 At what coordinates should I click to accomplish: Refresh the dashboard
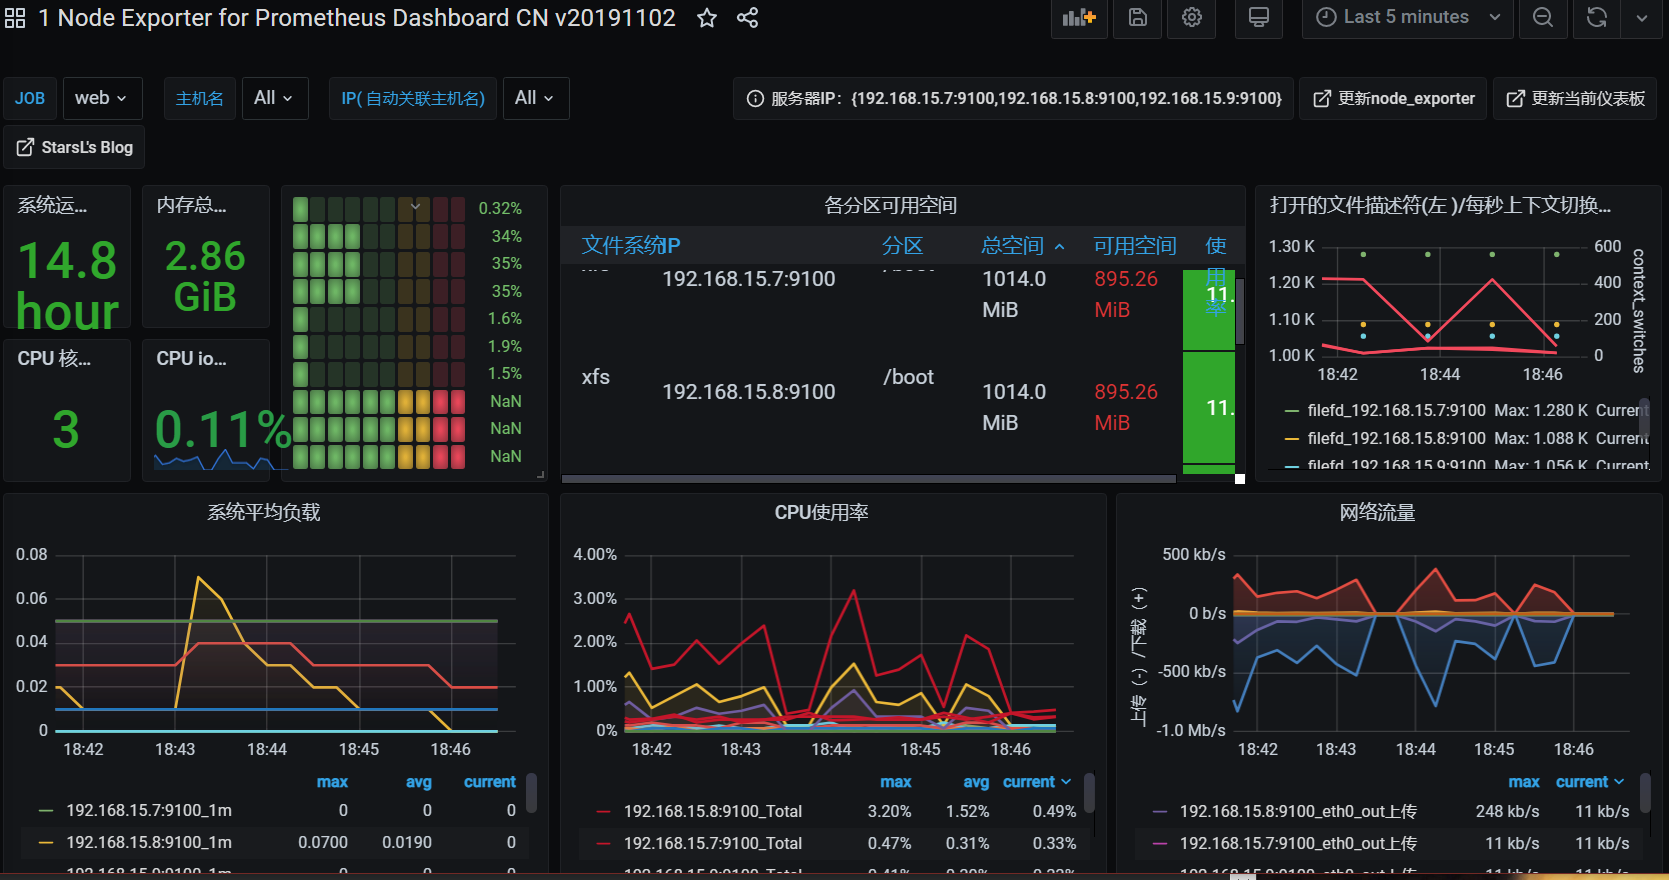tap(1597, 18)
